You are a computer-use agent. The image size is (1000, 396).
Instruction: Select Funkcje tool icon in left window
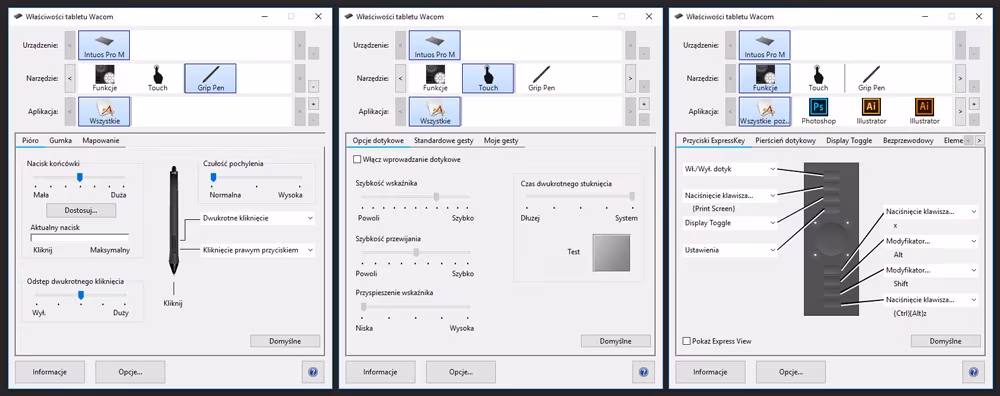tap(105, 78)
